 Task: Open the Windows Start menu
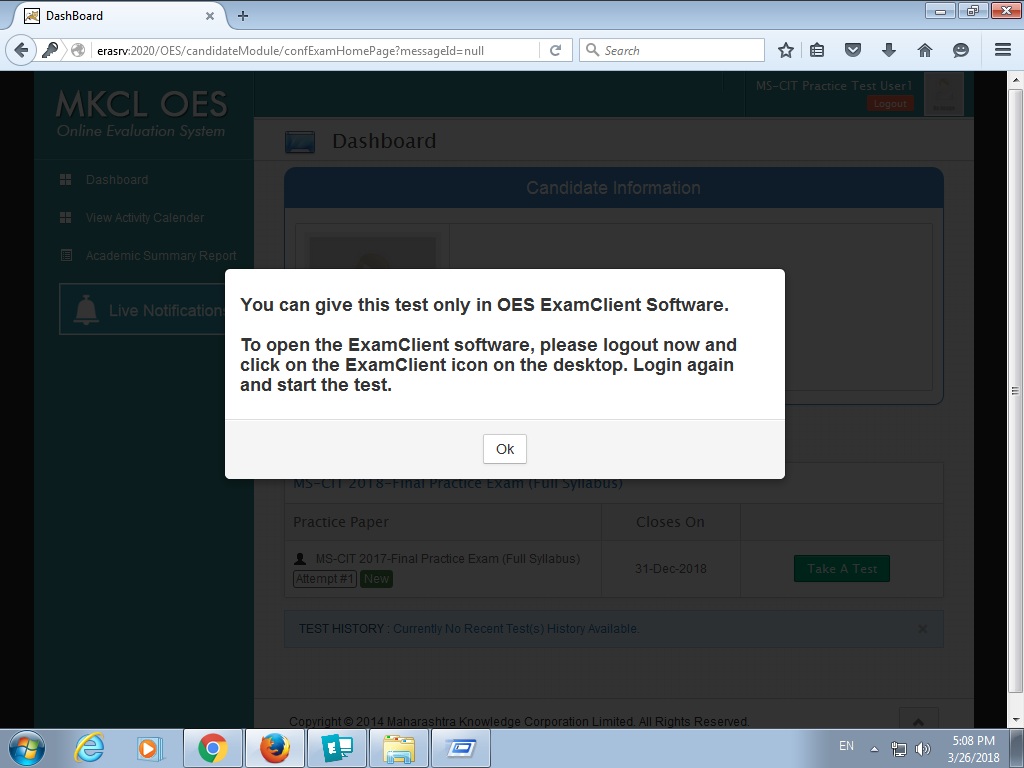(27, 748)
